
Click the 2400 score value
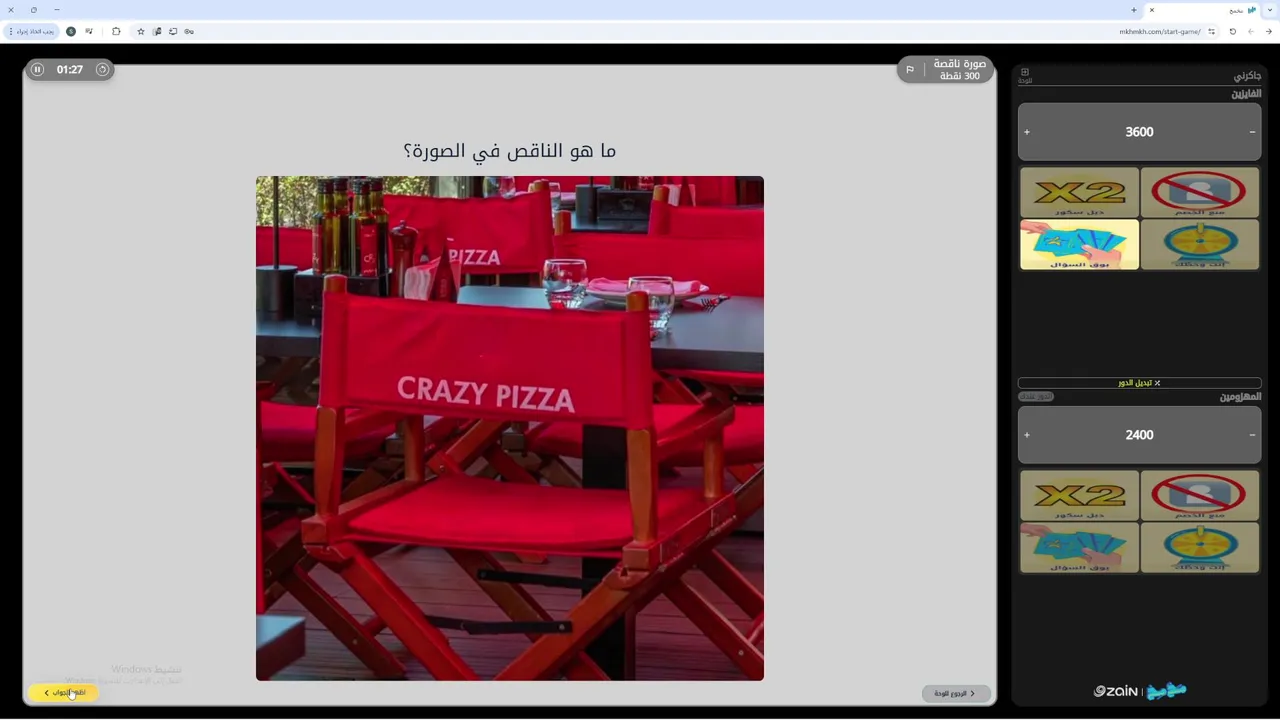click(x=1139, y=435)
